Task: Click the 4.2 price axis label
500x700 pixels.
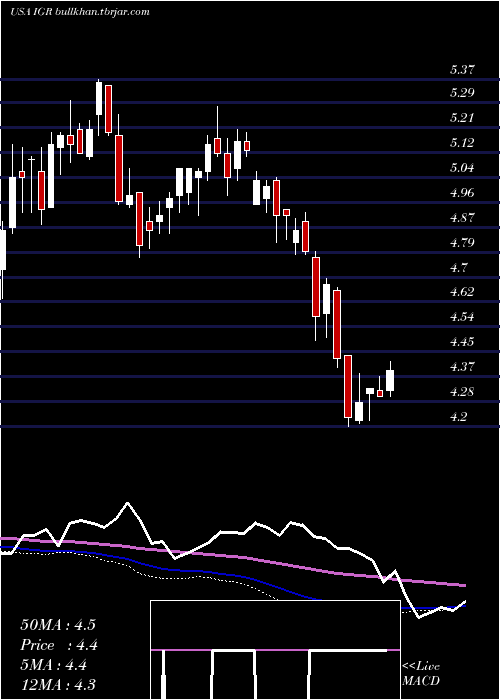Action: 459,417
